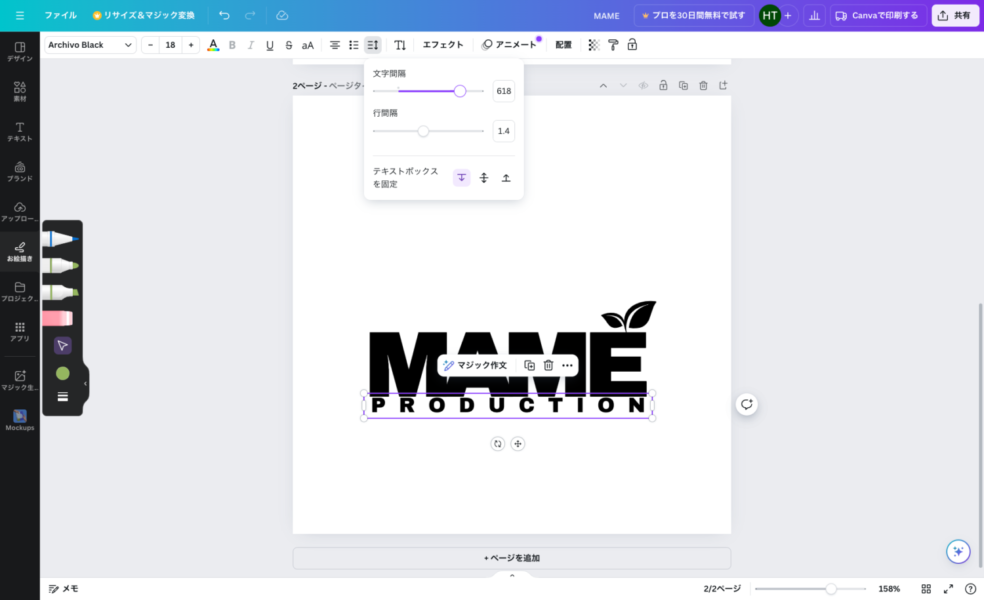Select the highlighter drawing tool
This screenshot has width=984, height=600.
point(62,292)
